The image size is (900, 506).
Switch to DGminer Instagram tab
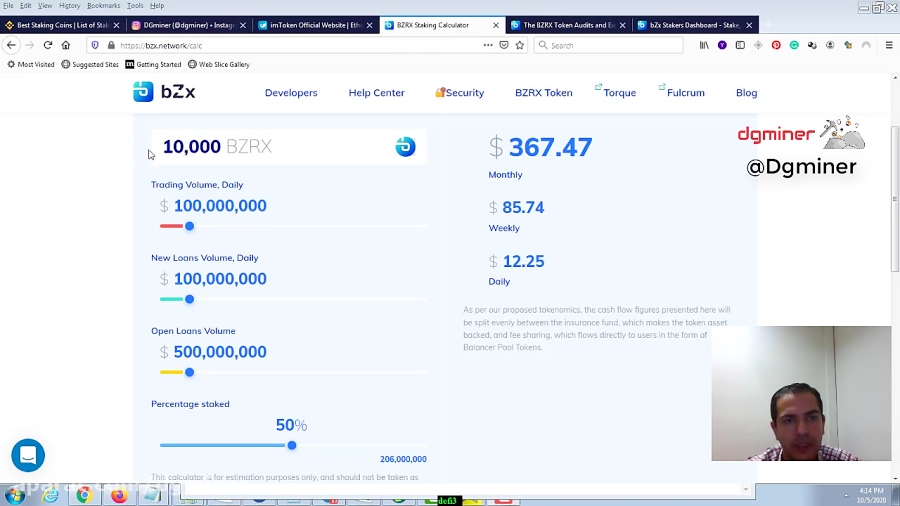point(188,25)
